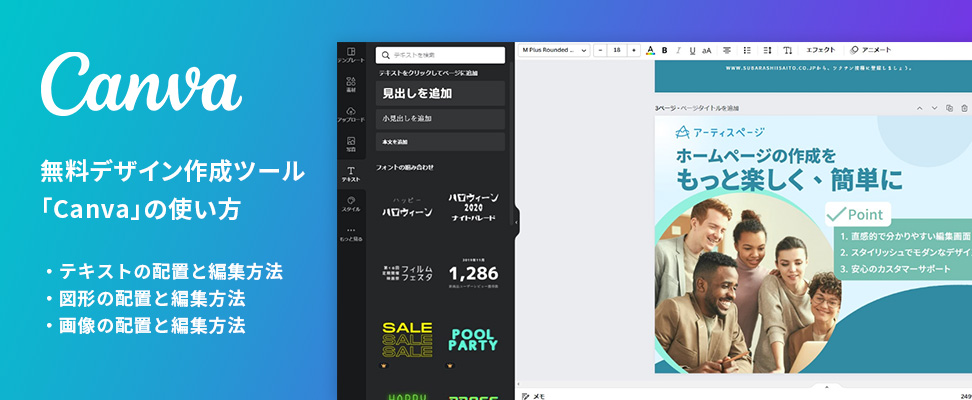Open the 素材 (Elements) sidebar tab
Screen dimensions: 972x400
(351, 85)
